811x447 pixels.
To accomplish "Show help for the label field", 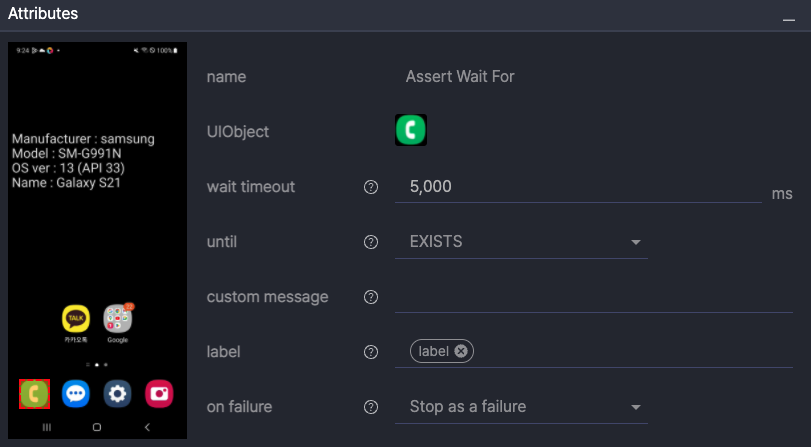I will 371,352.
